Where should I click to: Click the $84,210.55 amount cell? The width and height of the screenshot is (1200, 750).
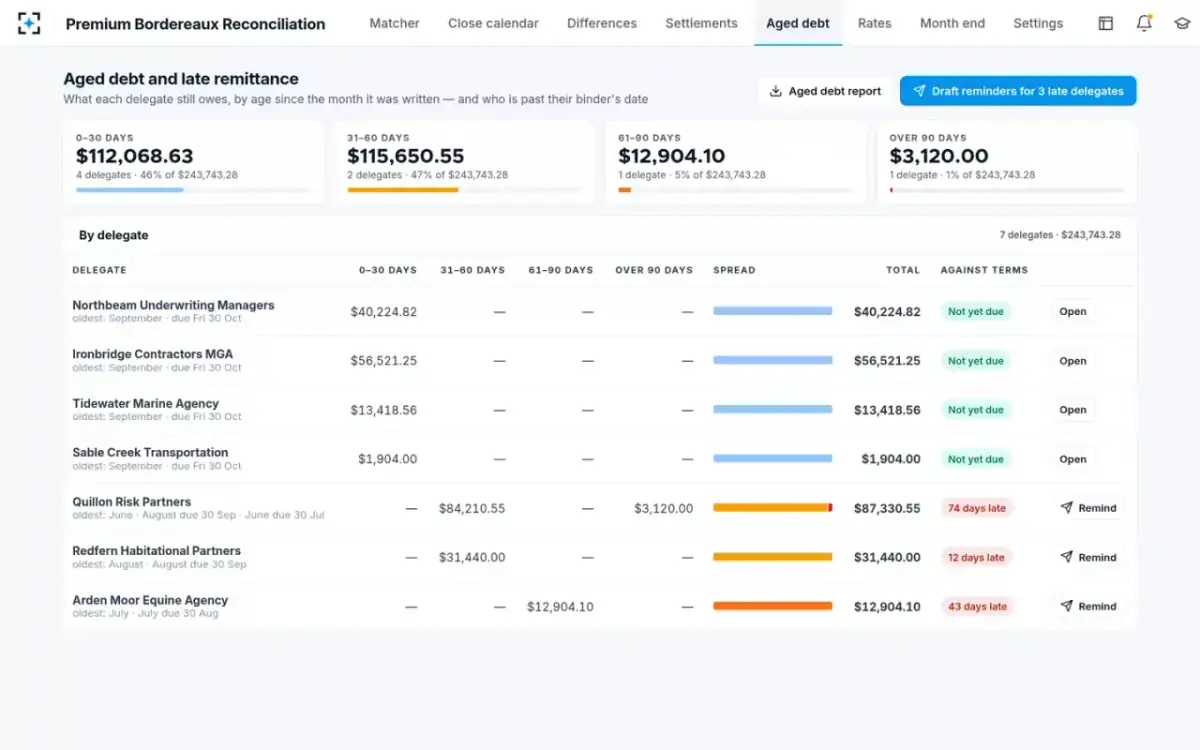coord(472,508)
